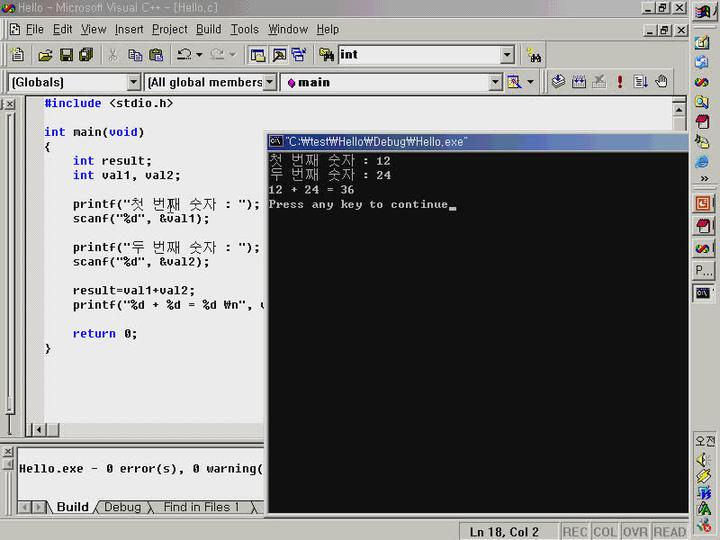
Task: Open the Internet Explorer sidebar icon
Action: (702, 161)
